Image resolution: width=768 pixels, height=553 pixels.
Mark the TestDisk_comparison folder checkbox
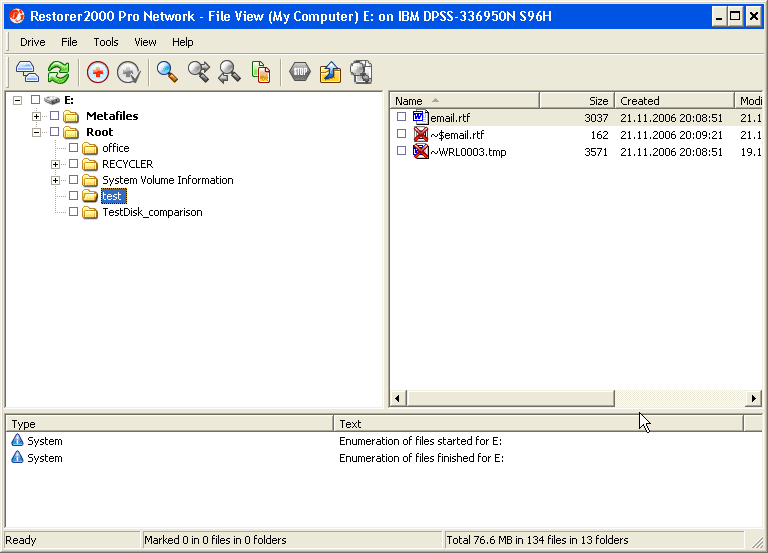[73, 212]
